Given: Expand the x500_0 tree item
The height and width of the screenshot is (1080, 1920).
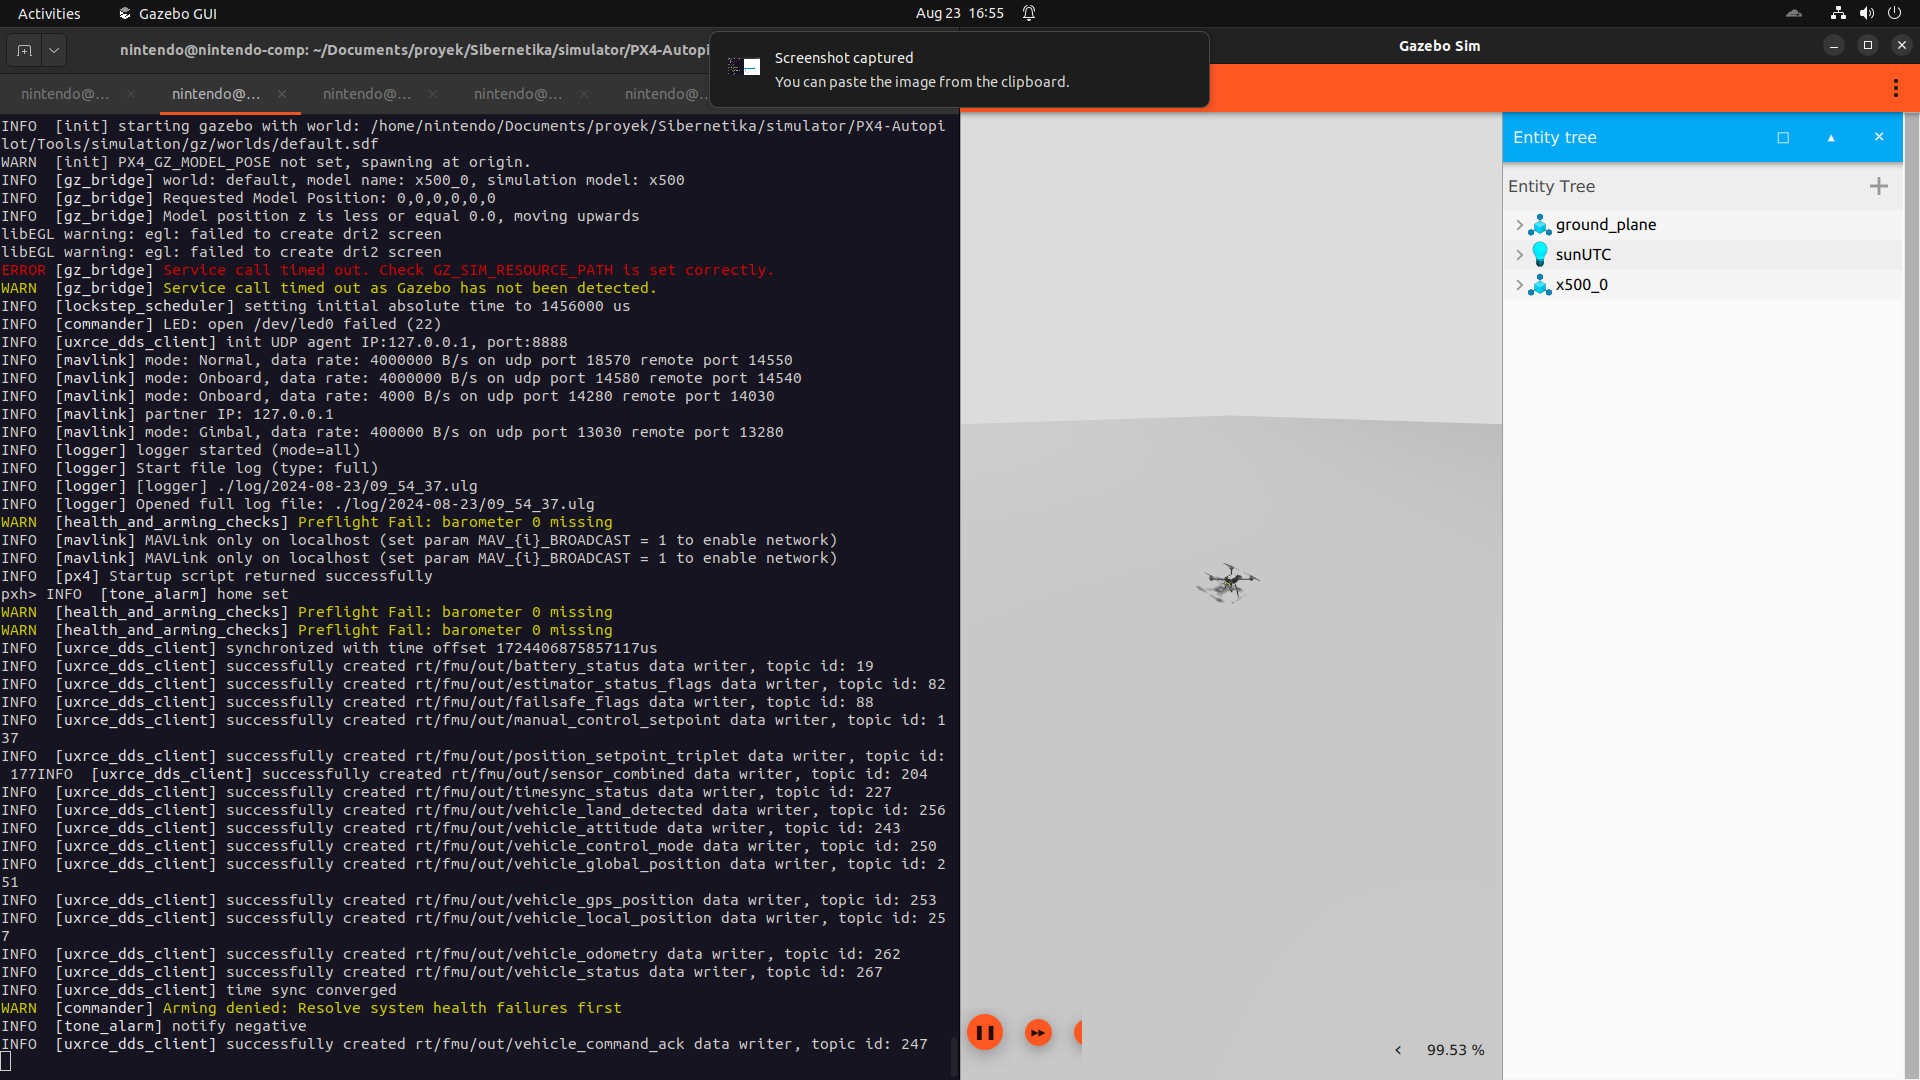Looking at the screenshot, I should tap(1519, 285).
